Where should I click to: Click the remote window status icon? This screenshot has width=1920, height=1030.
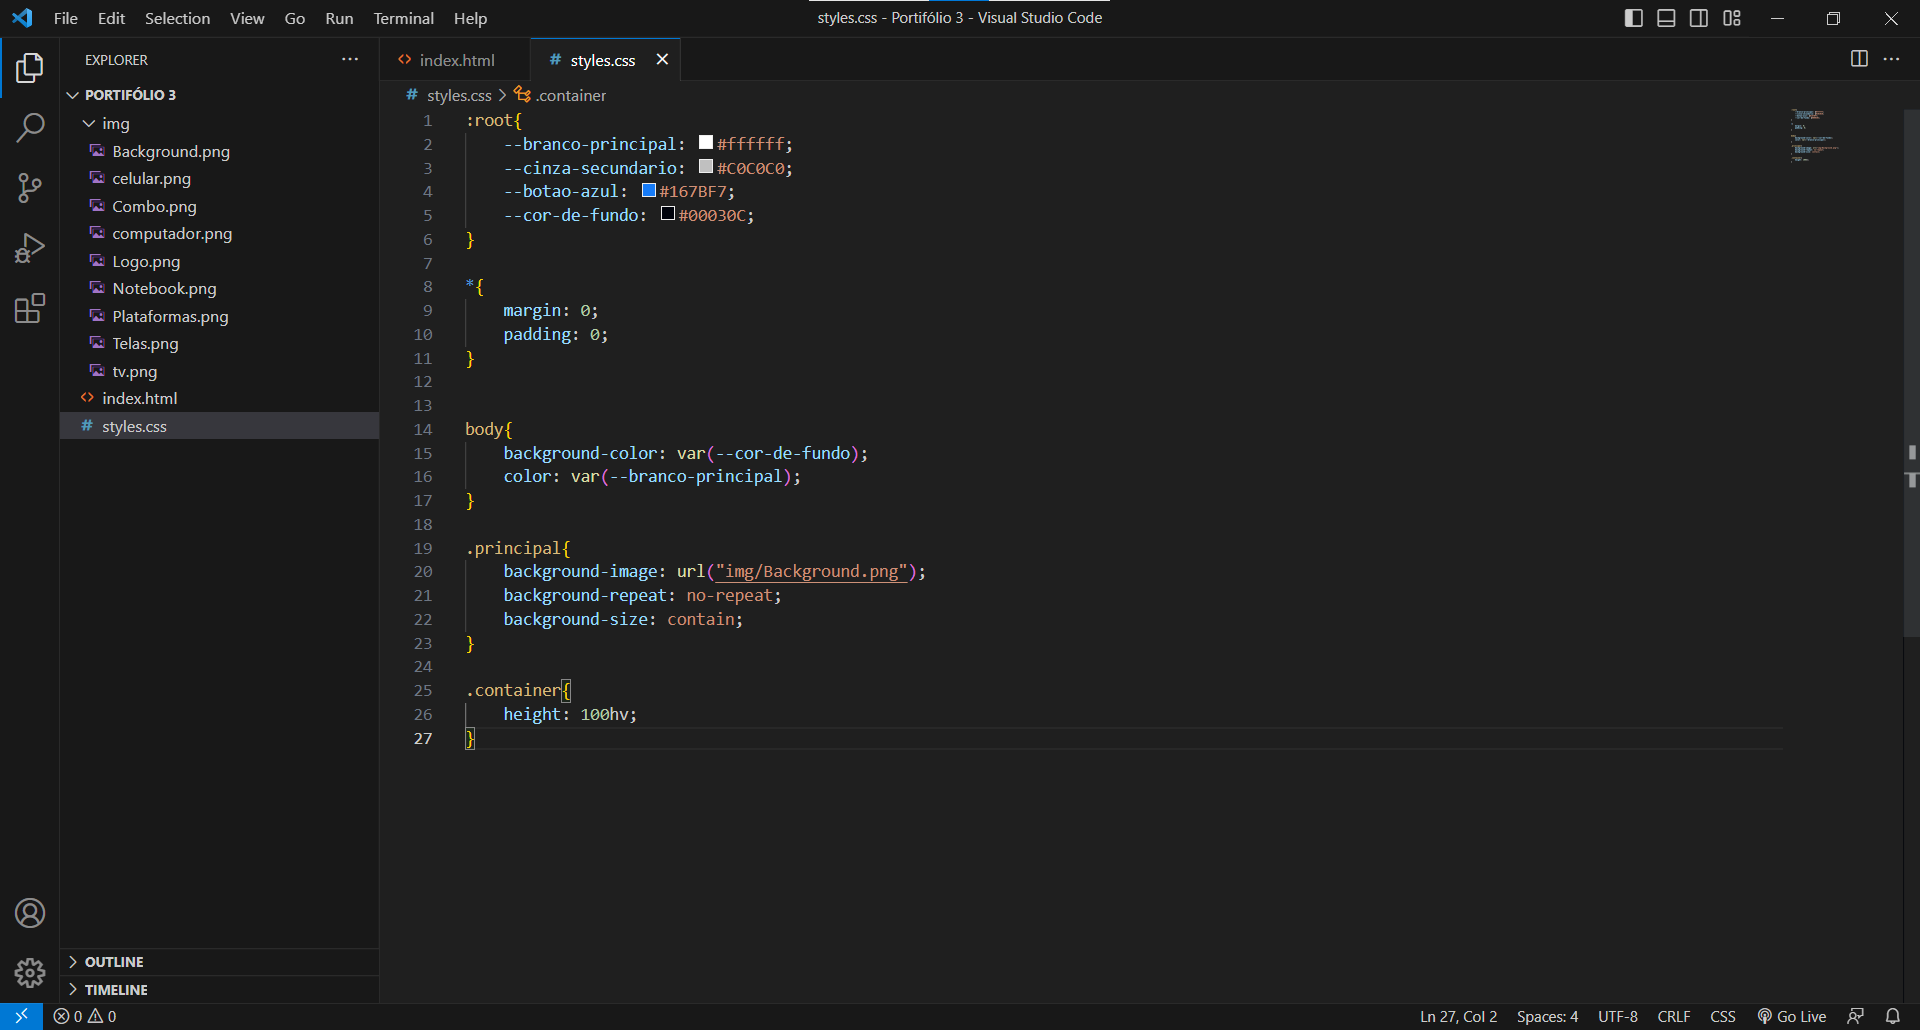[21, 1016]
